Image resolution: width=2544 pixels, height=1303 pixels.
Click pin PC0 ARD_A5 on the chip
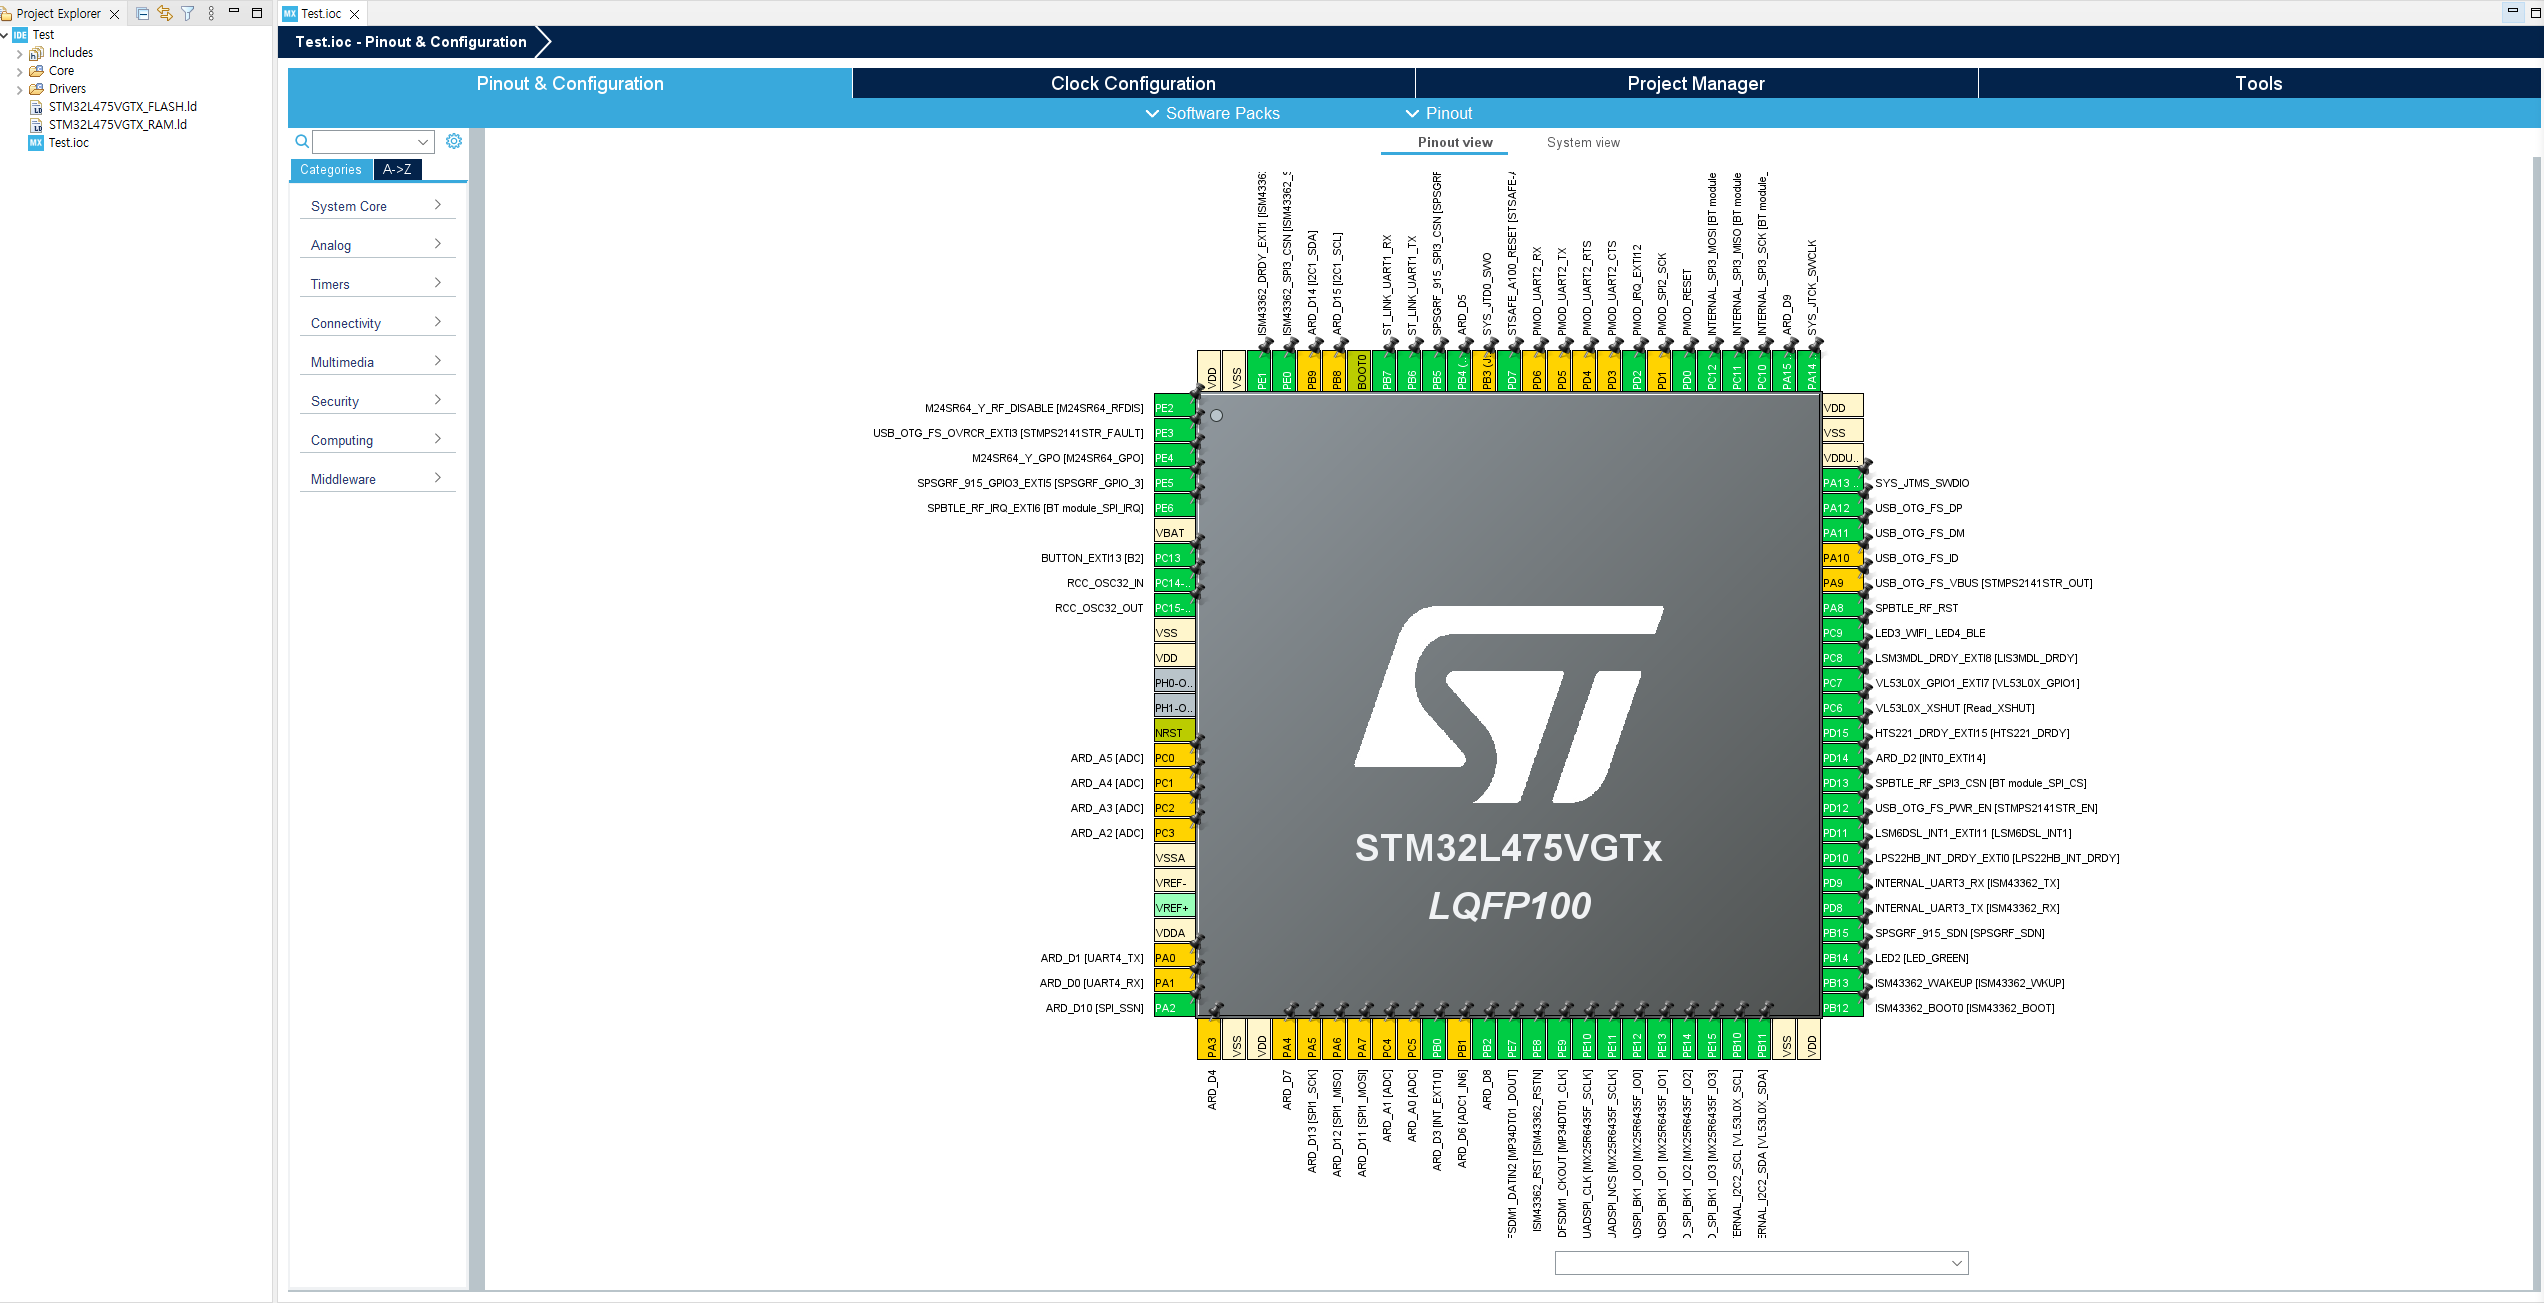(1174, 758)
